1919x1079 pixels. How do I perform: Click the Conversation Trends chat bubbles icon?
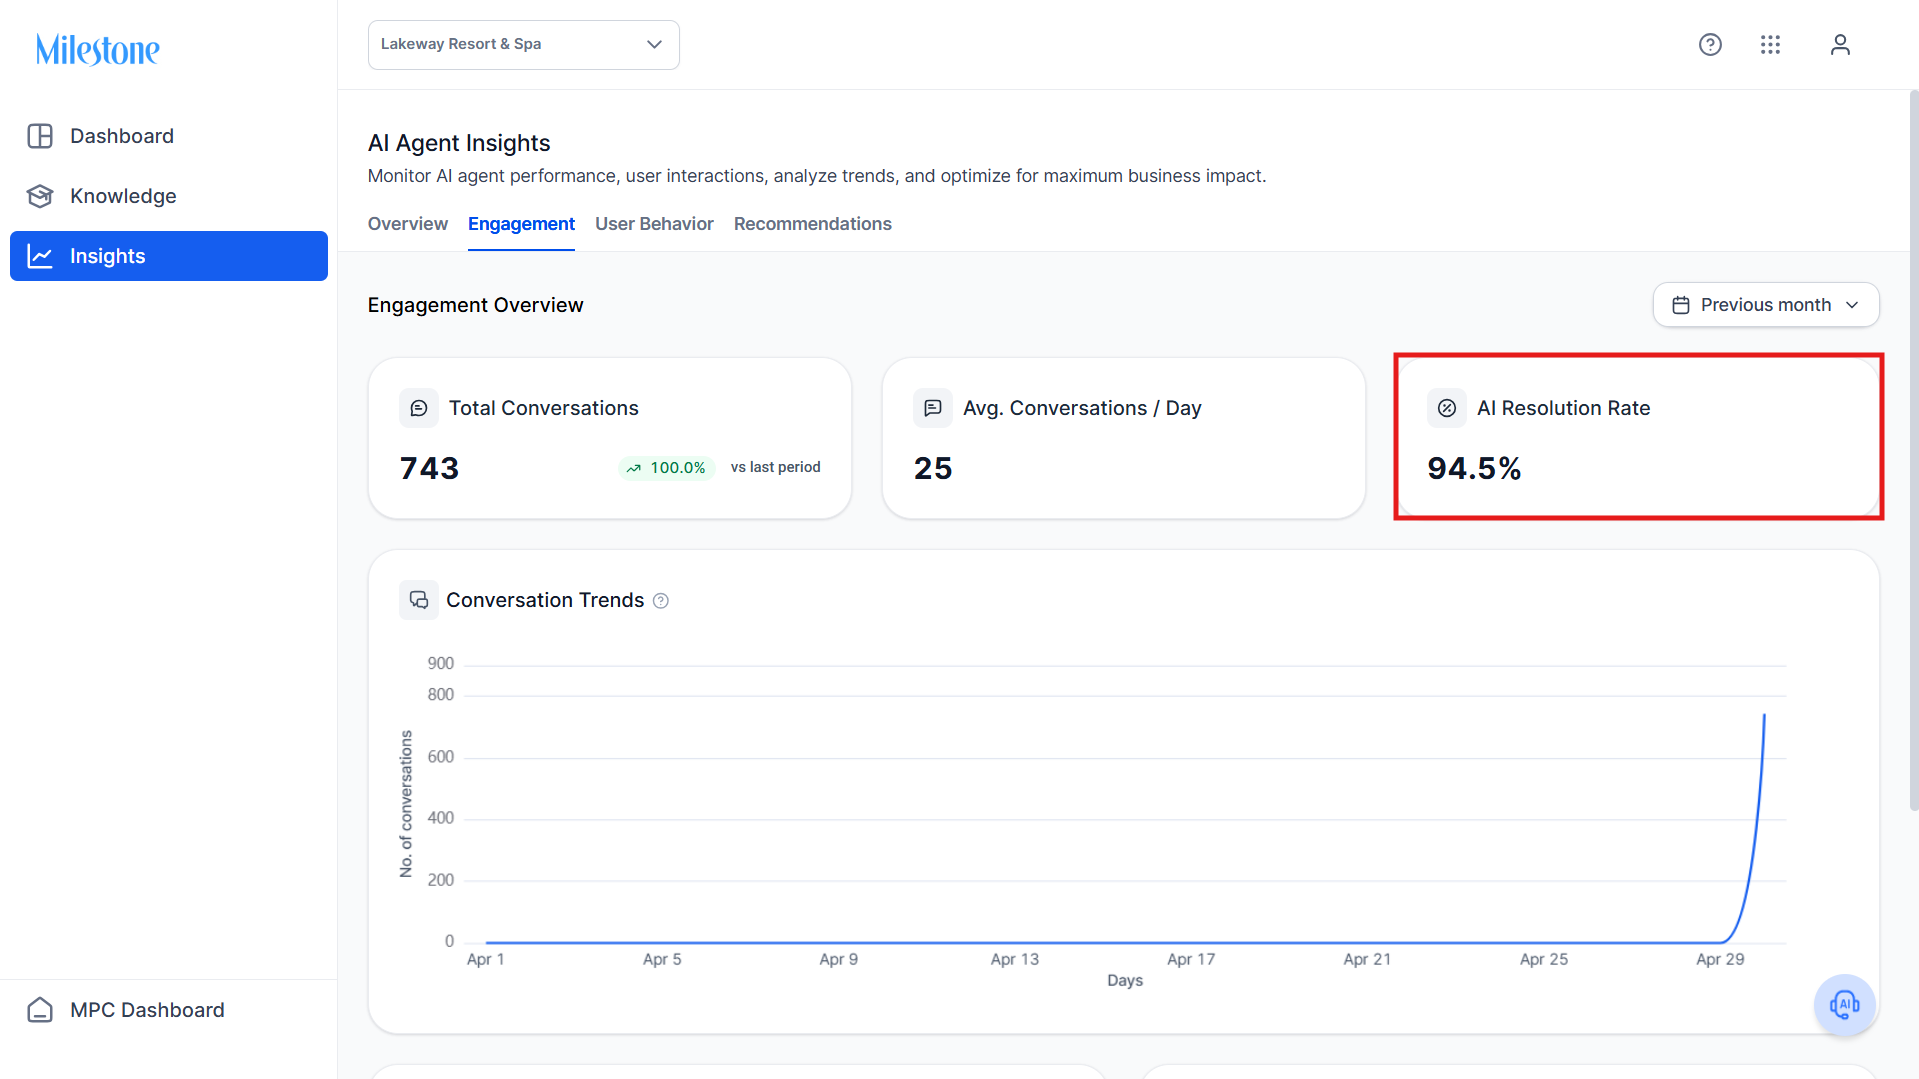[x=419, y=600]
